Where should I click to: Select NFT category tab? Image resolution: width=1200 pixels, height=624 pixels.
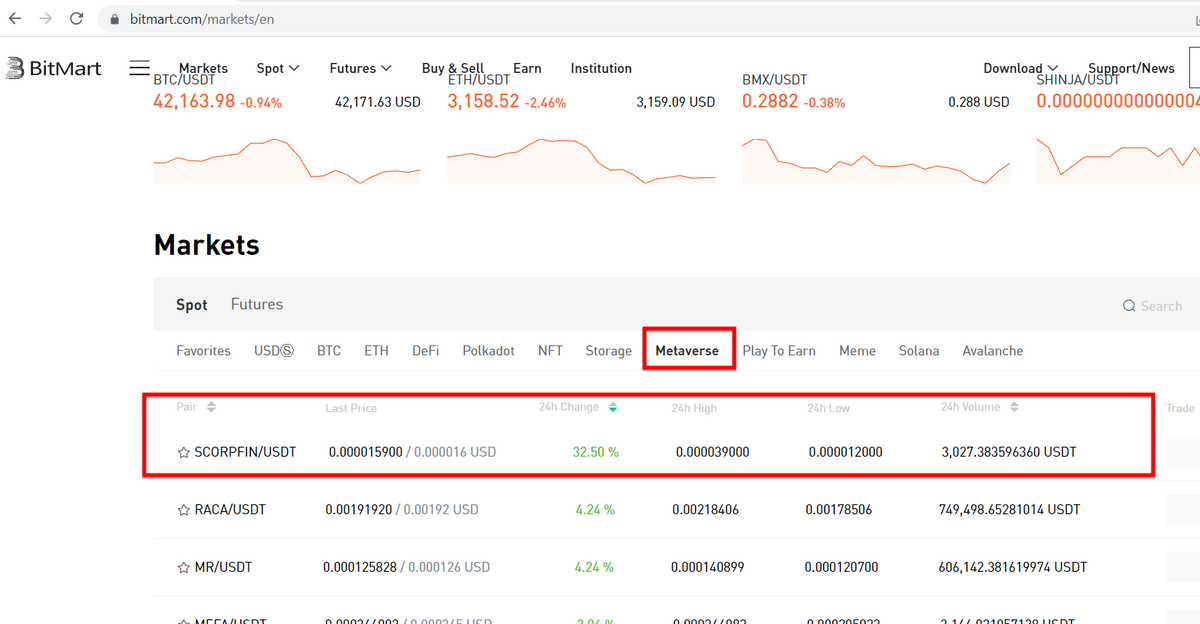[550, 351]
